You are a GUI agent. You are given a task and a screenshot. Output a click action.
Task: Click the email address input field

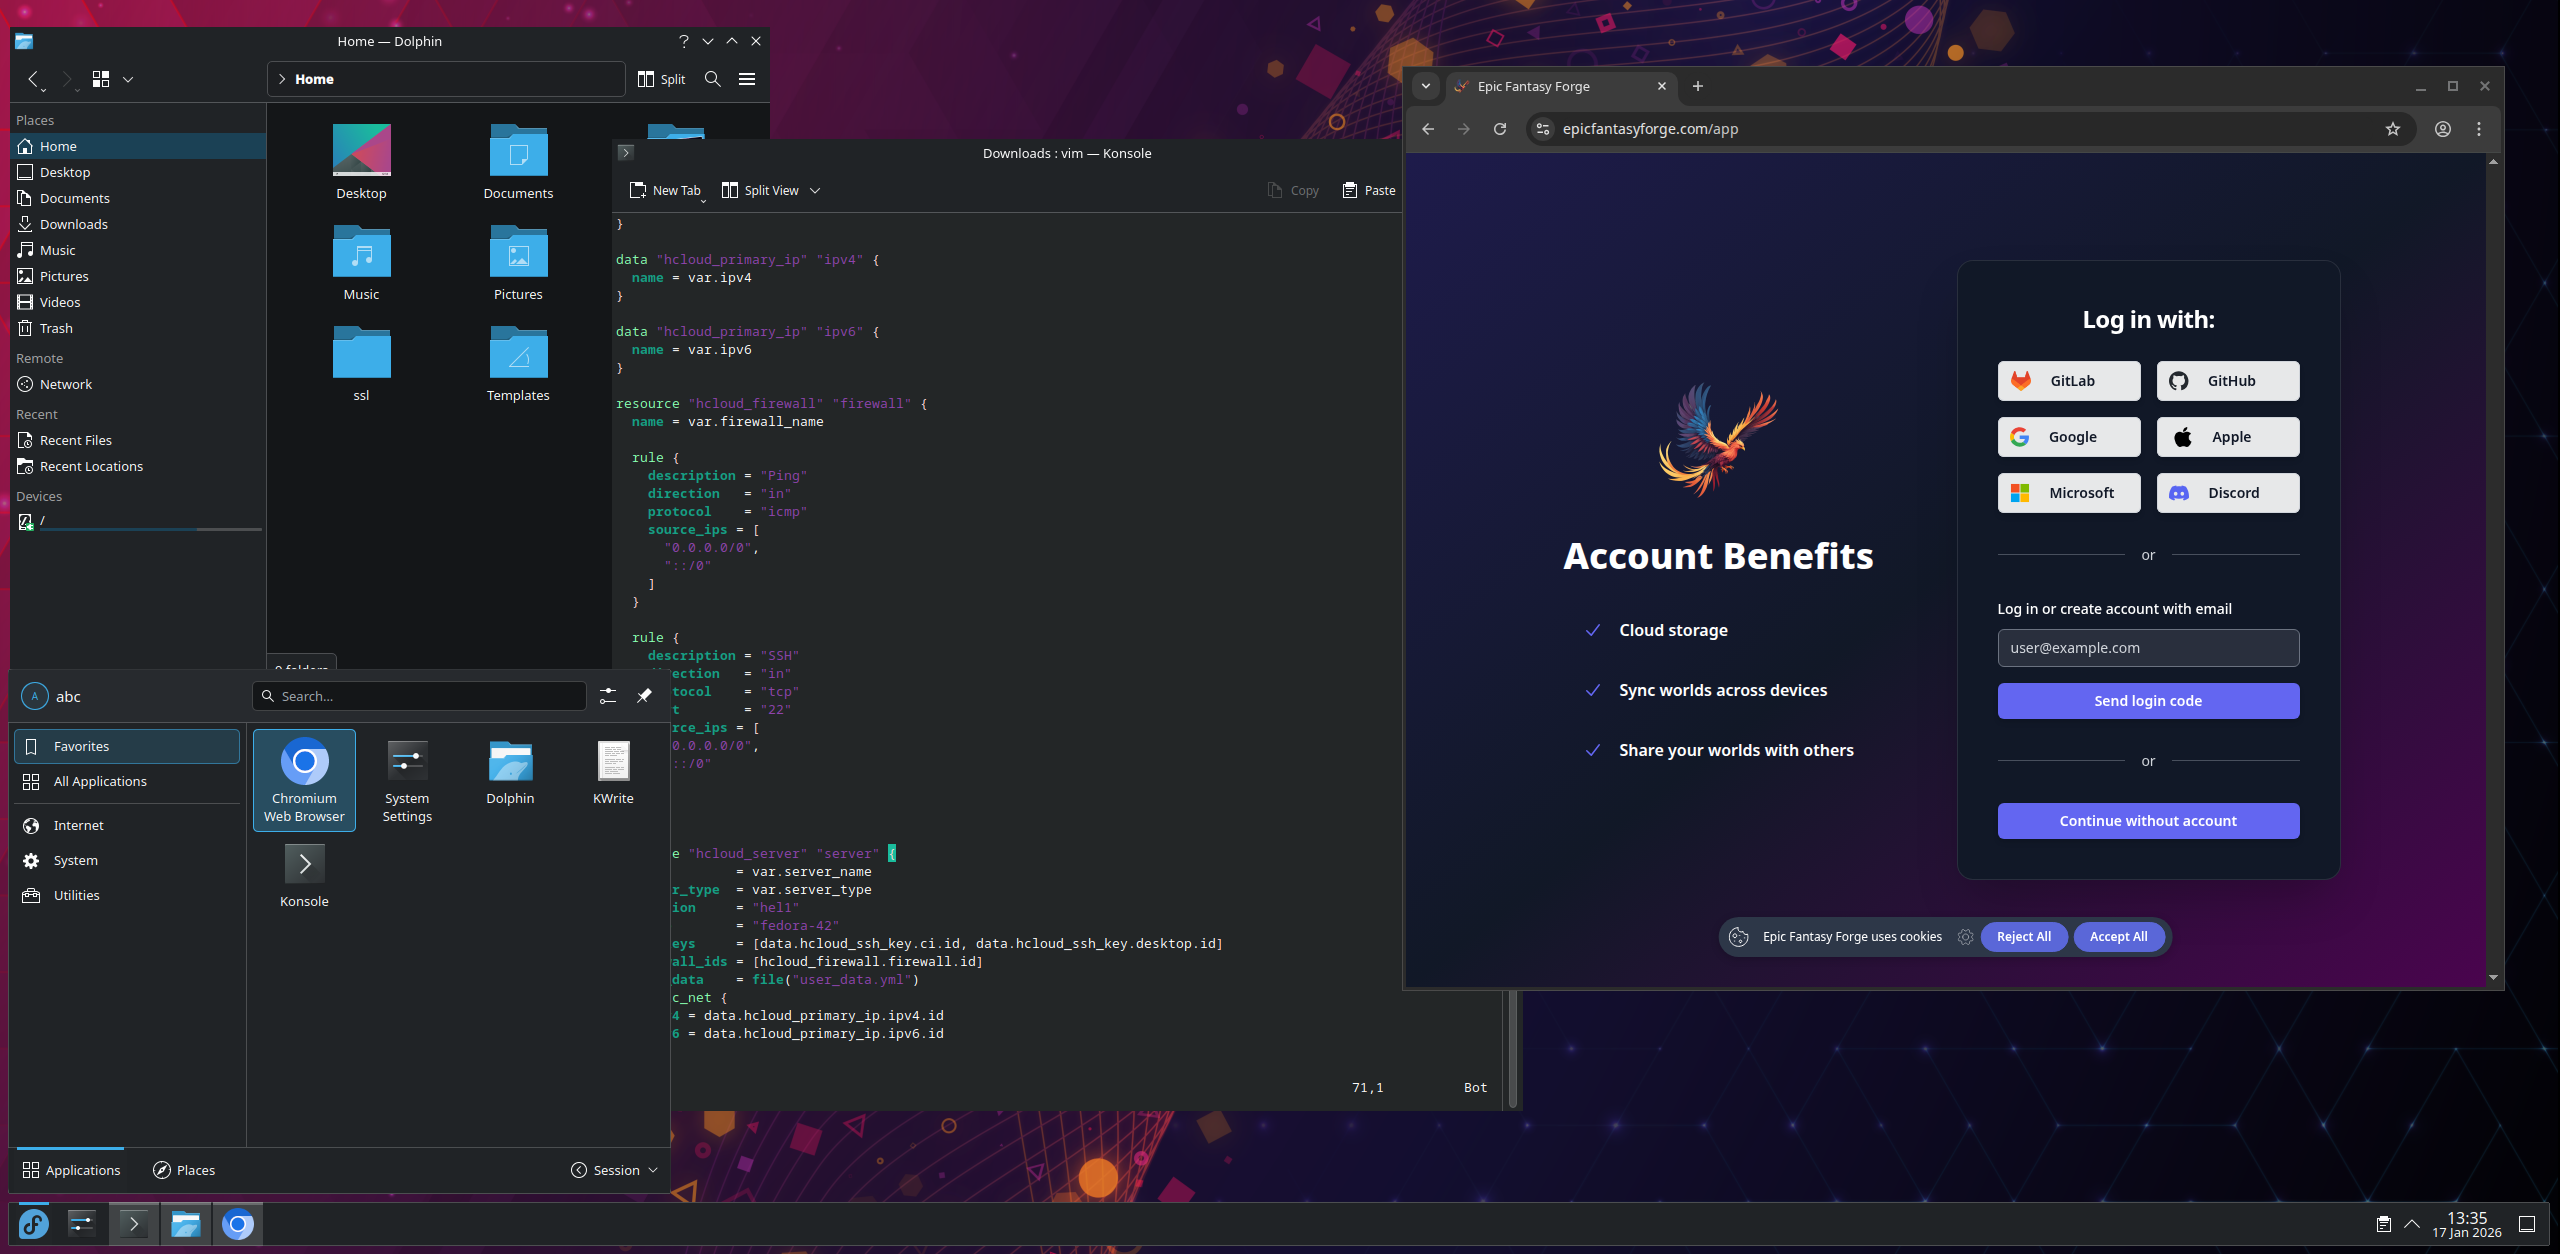(x=2148, y=648)
